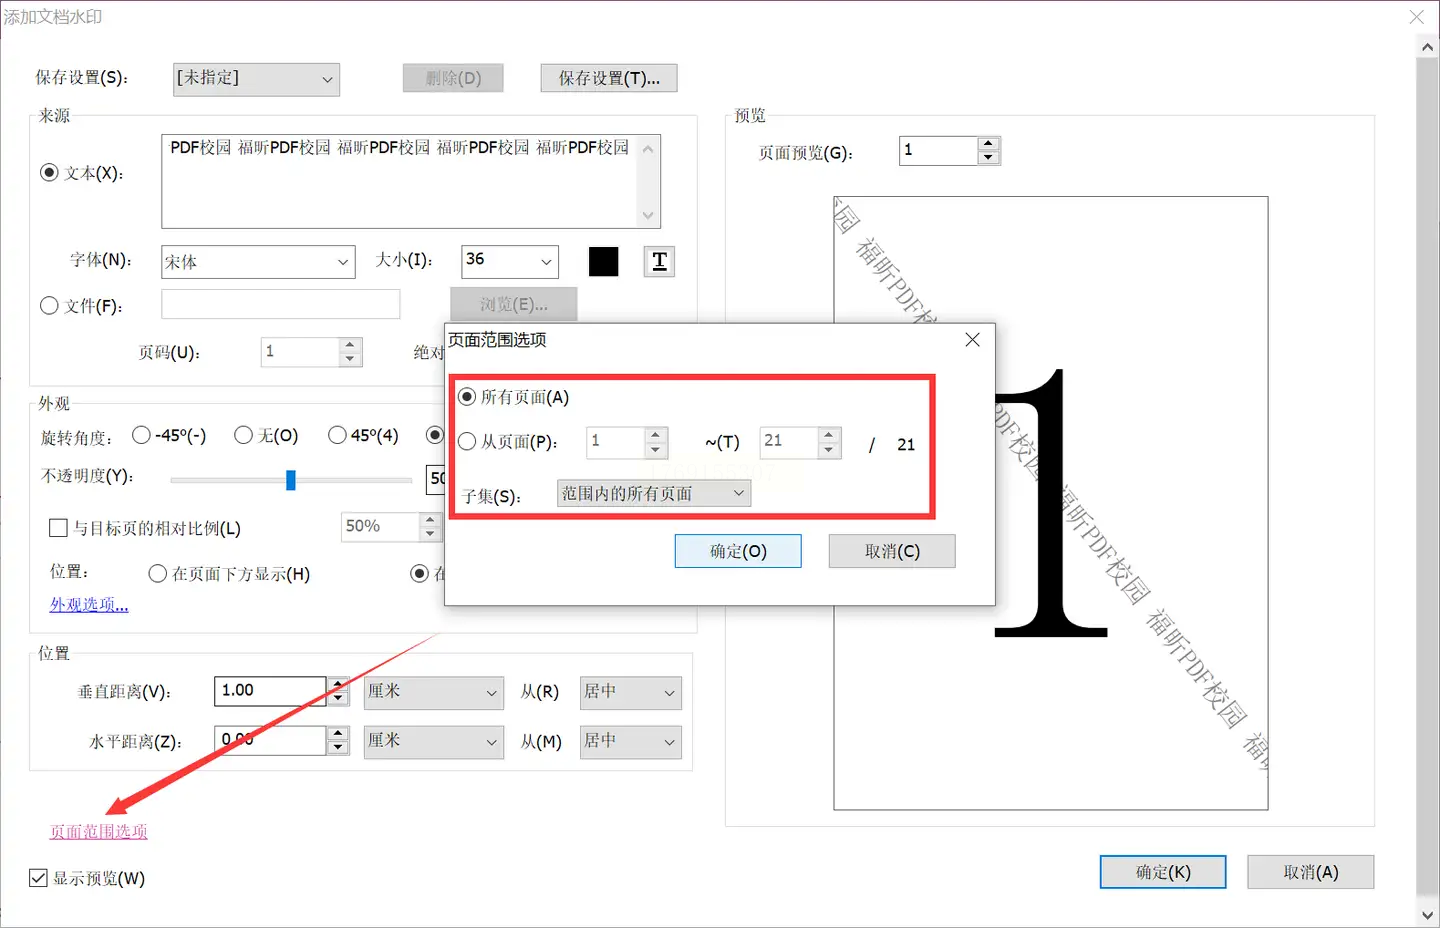Viewport: 1440px width, 928px height.
Task: Open the 外观选项... link
Action: pos(89,605)
